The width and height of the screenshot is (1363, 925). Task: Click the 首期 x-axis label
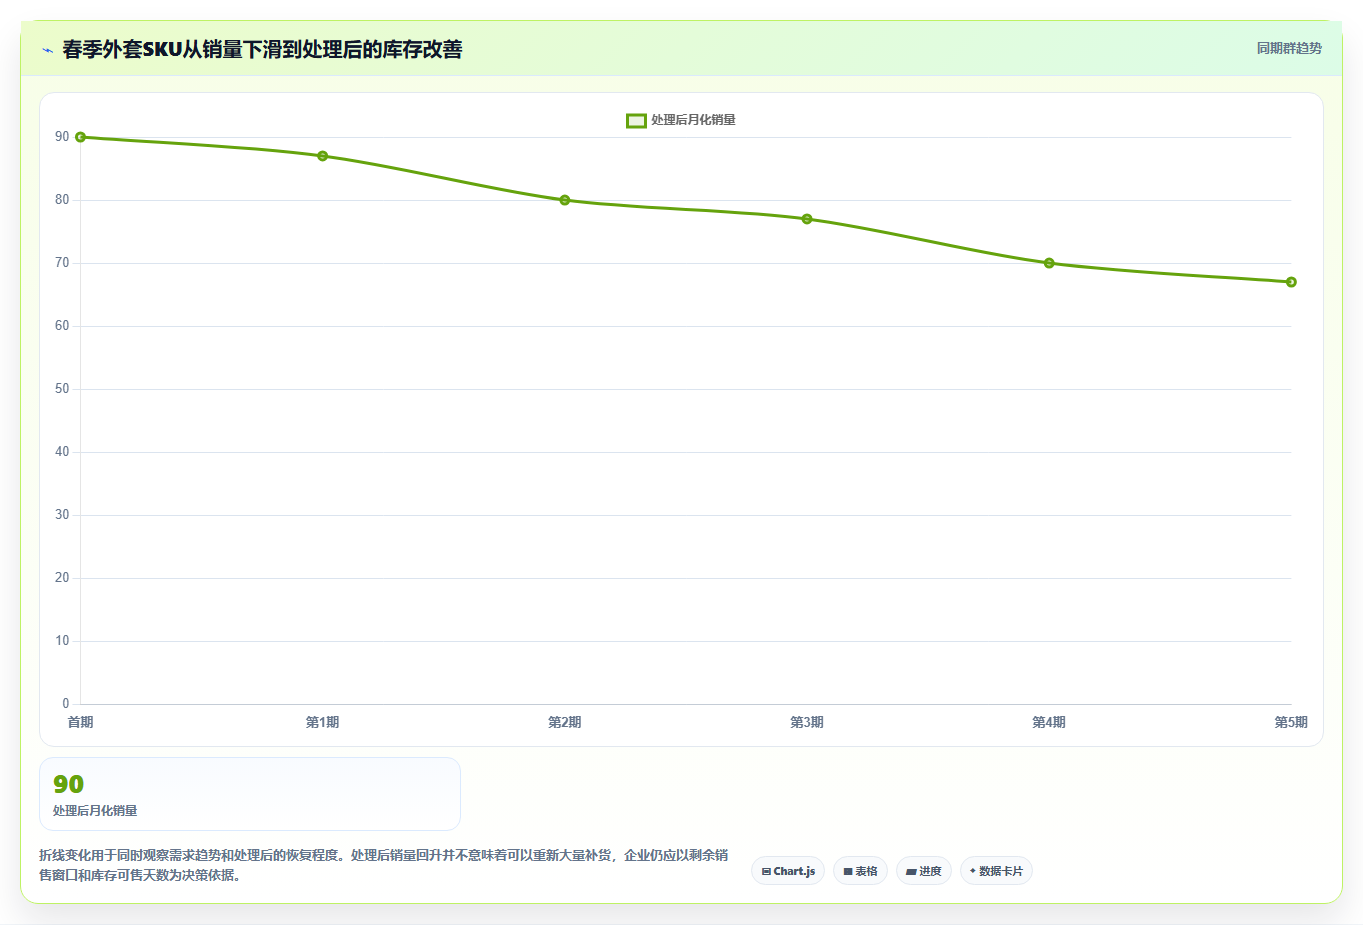click(x=80, y=722)
